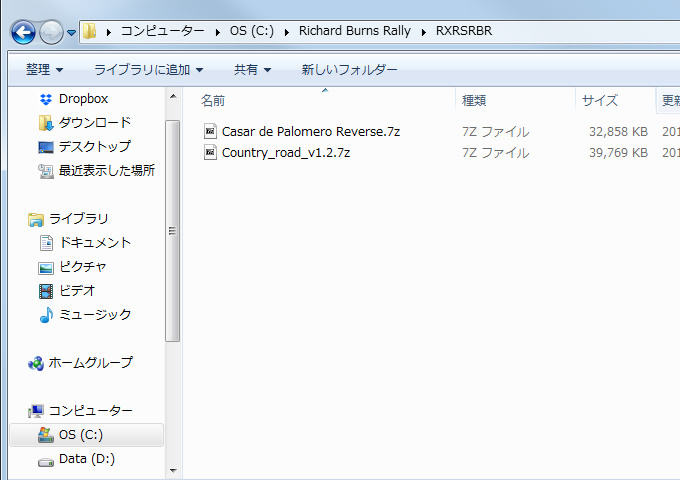Open ピクチャ library in navigation pane
The width and height of the screenshot is (680, 480).
pos(82,266)
